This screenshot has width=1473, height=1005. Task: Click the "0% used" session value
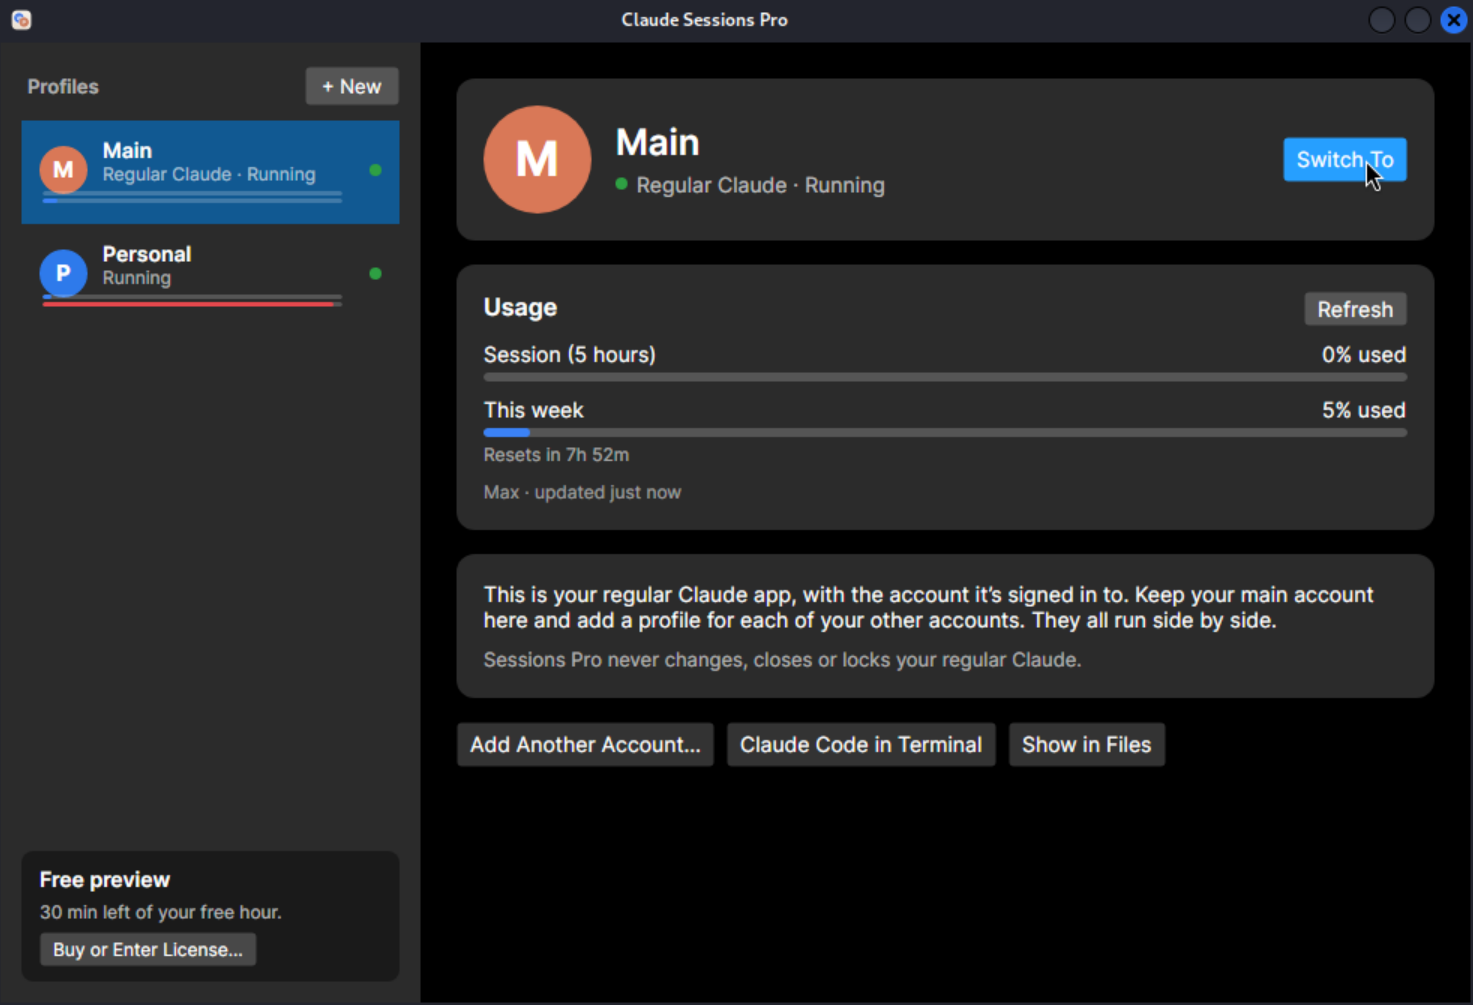(x=1363, y=355)
